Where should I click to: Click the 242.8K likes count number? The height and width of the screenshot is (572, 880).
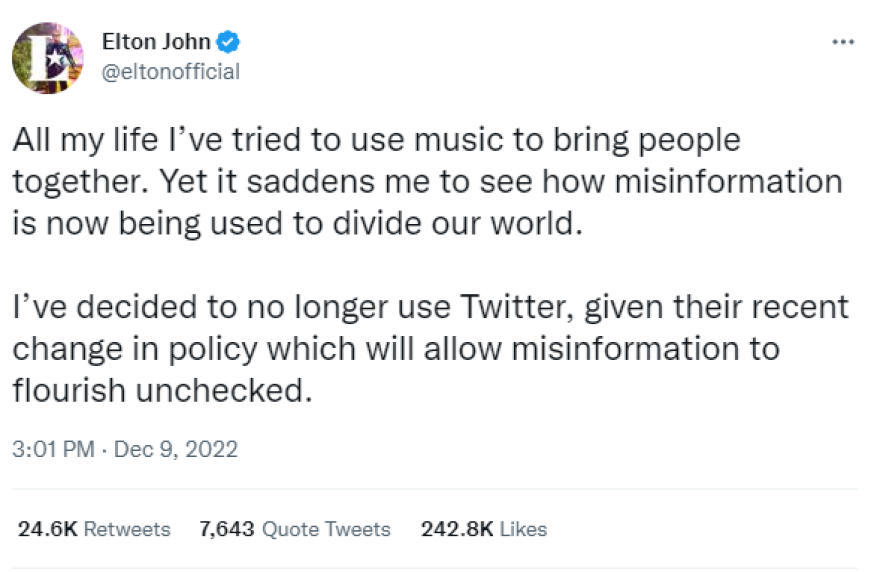(457, 529)
